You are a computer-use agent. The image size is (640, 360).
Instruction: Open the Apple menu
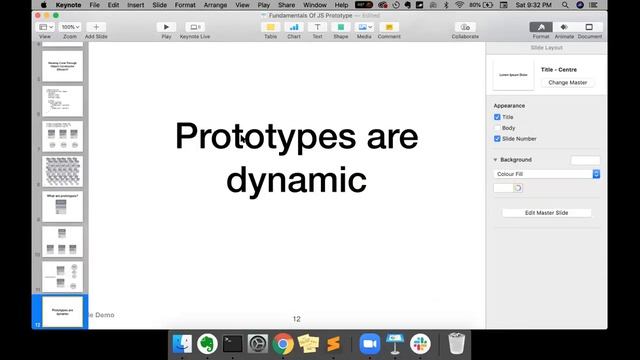[x=44, y=5]
